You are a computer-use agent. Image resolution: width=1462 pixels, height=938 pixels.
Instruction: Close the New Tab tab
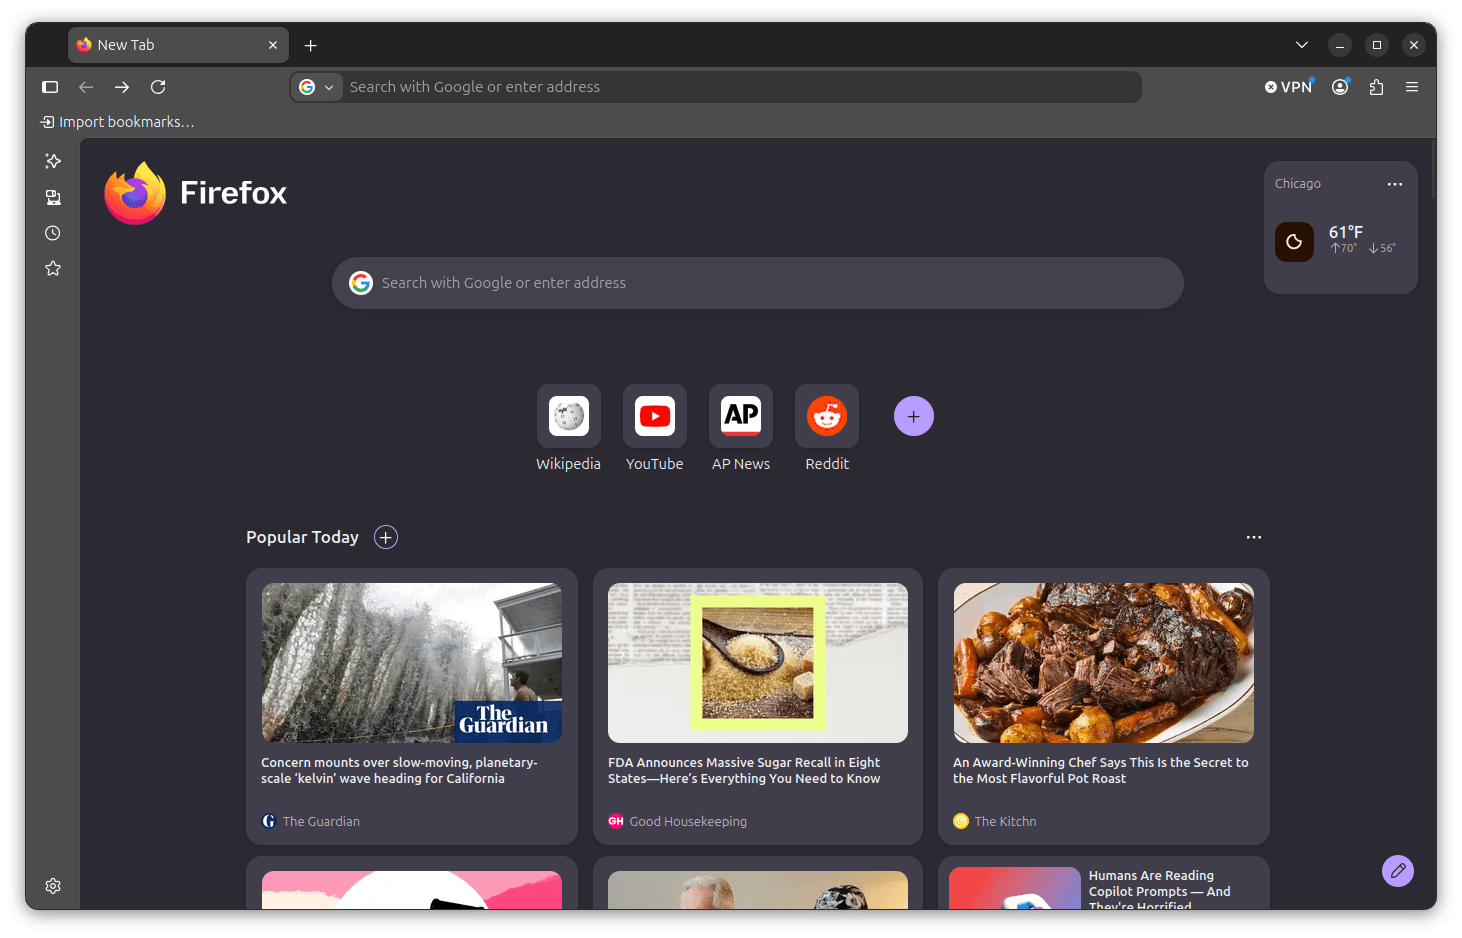point(273,45)
